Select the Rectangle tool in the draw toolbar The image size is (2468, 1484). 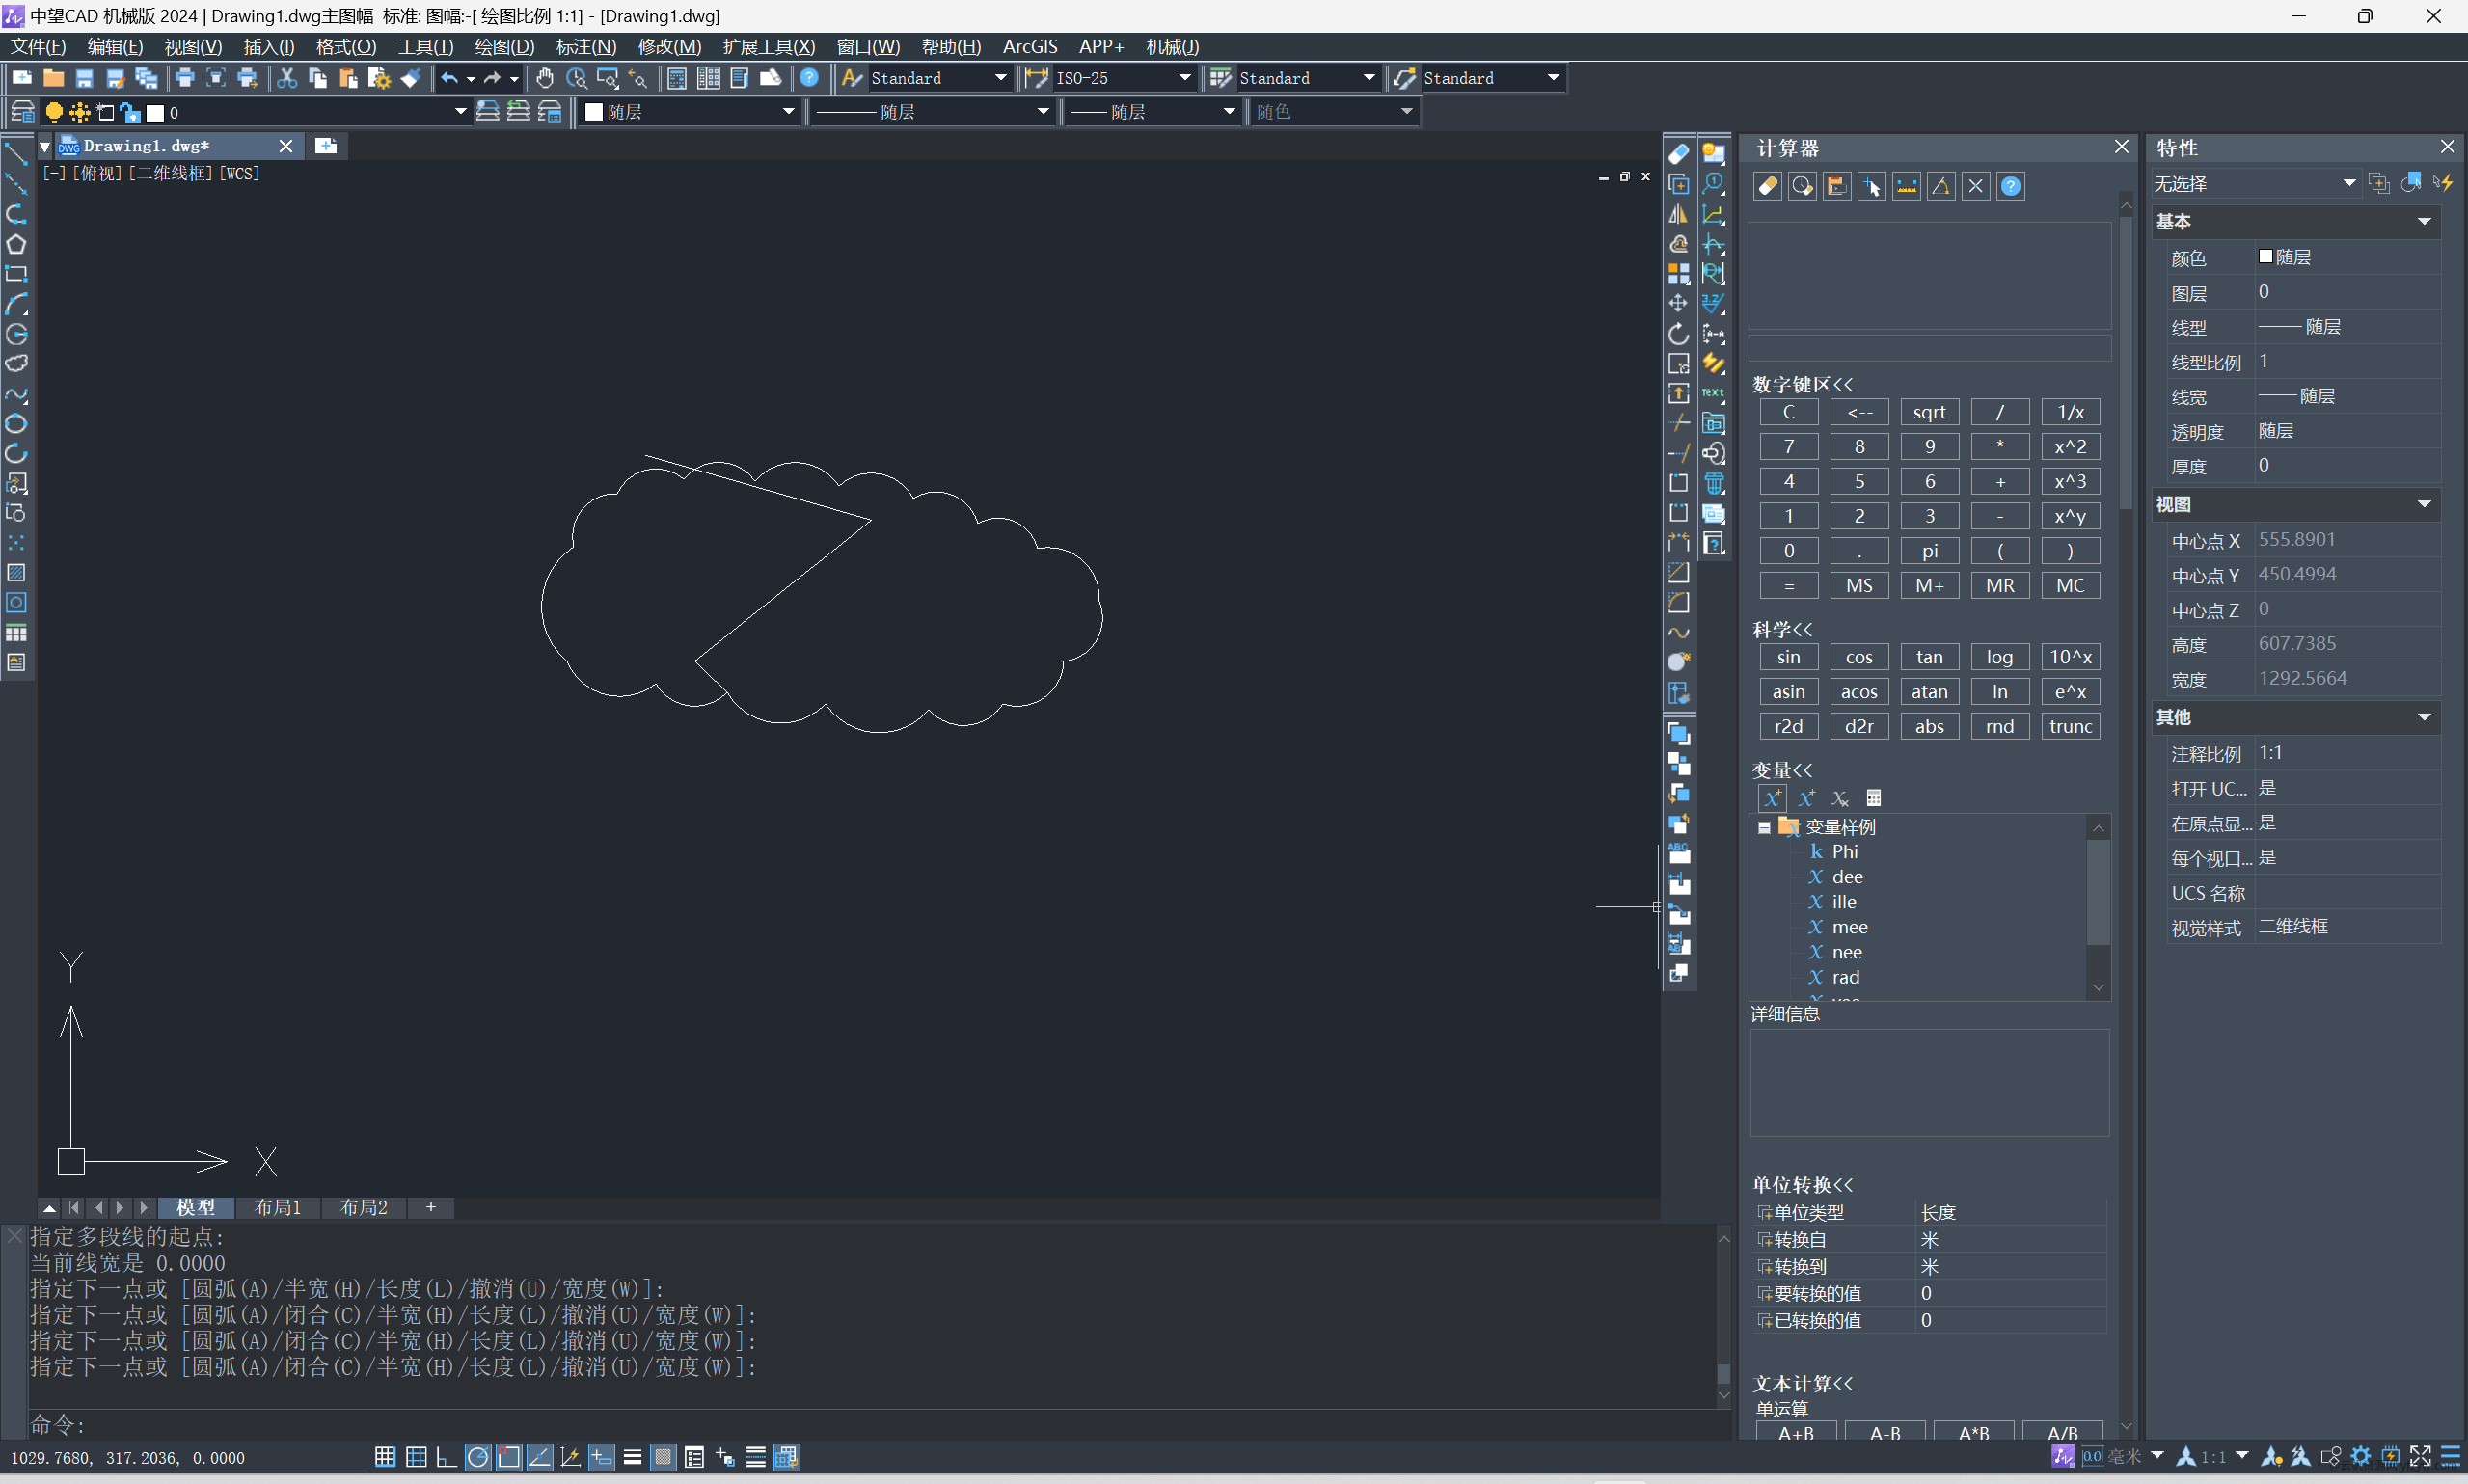16,274
